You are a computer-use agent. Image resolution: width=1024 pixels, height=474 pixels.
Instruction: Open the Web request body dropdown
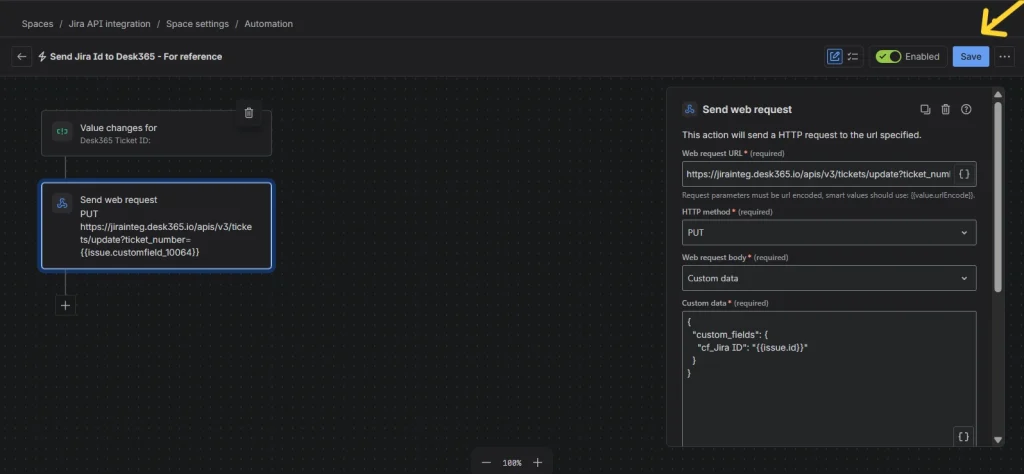click(x=829, y=278)
